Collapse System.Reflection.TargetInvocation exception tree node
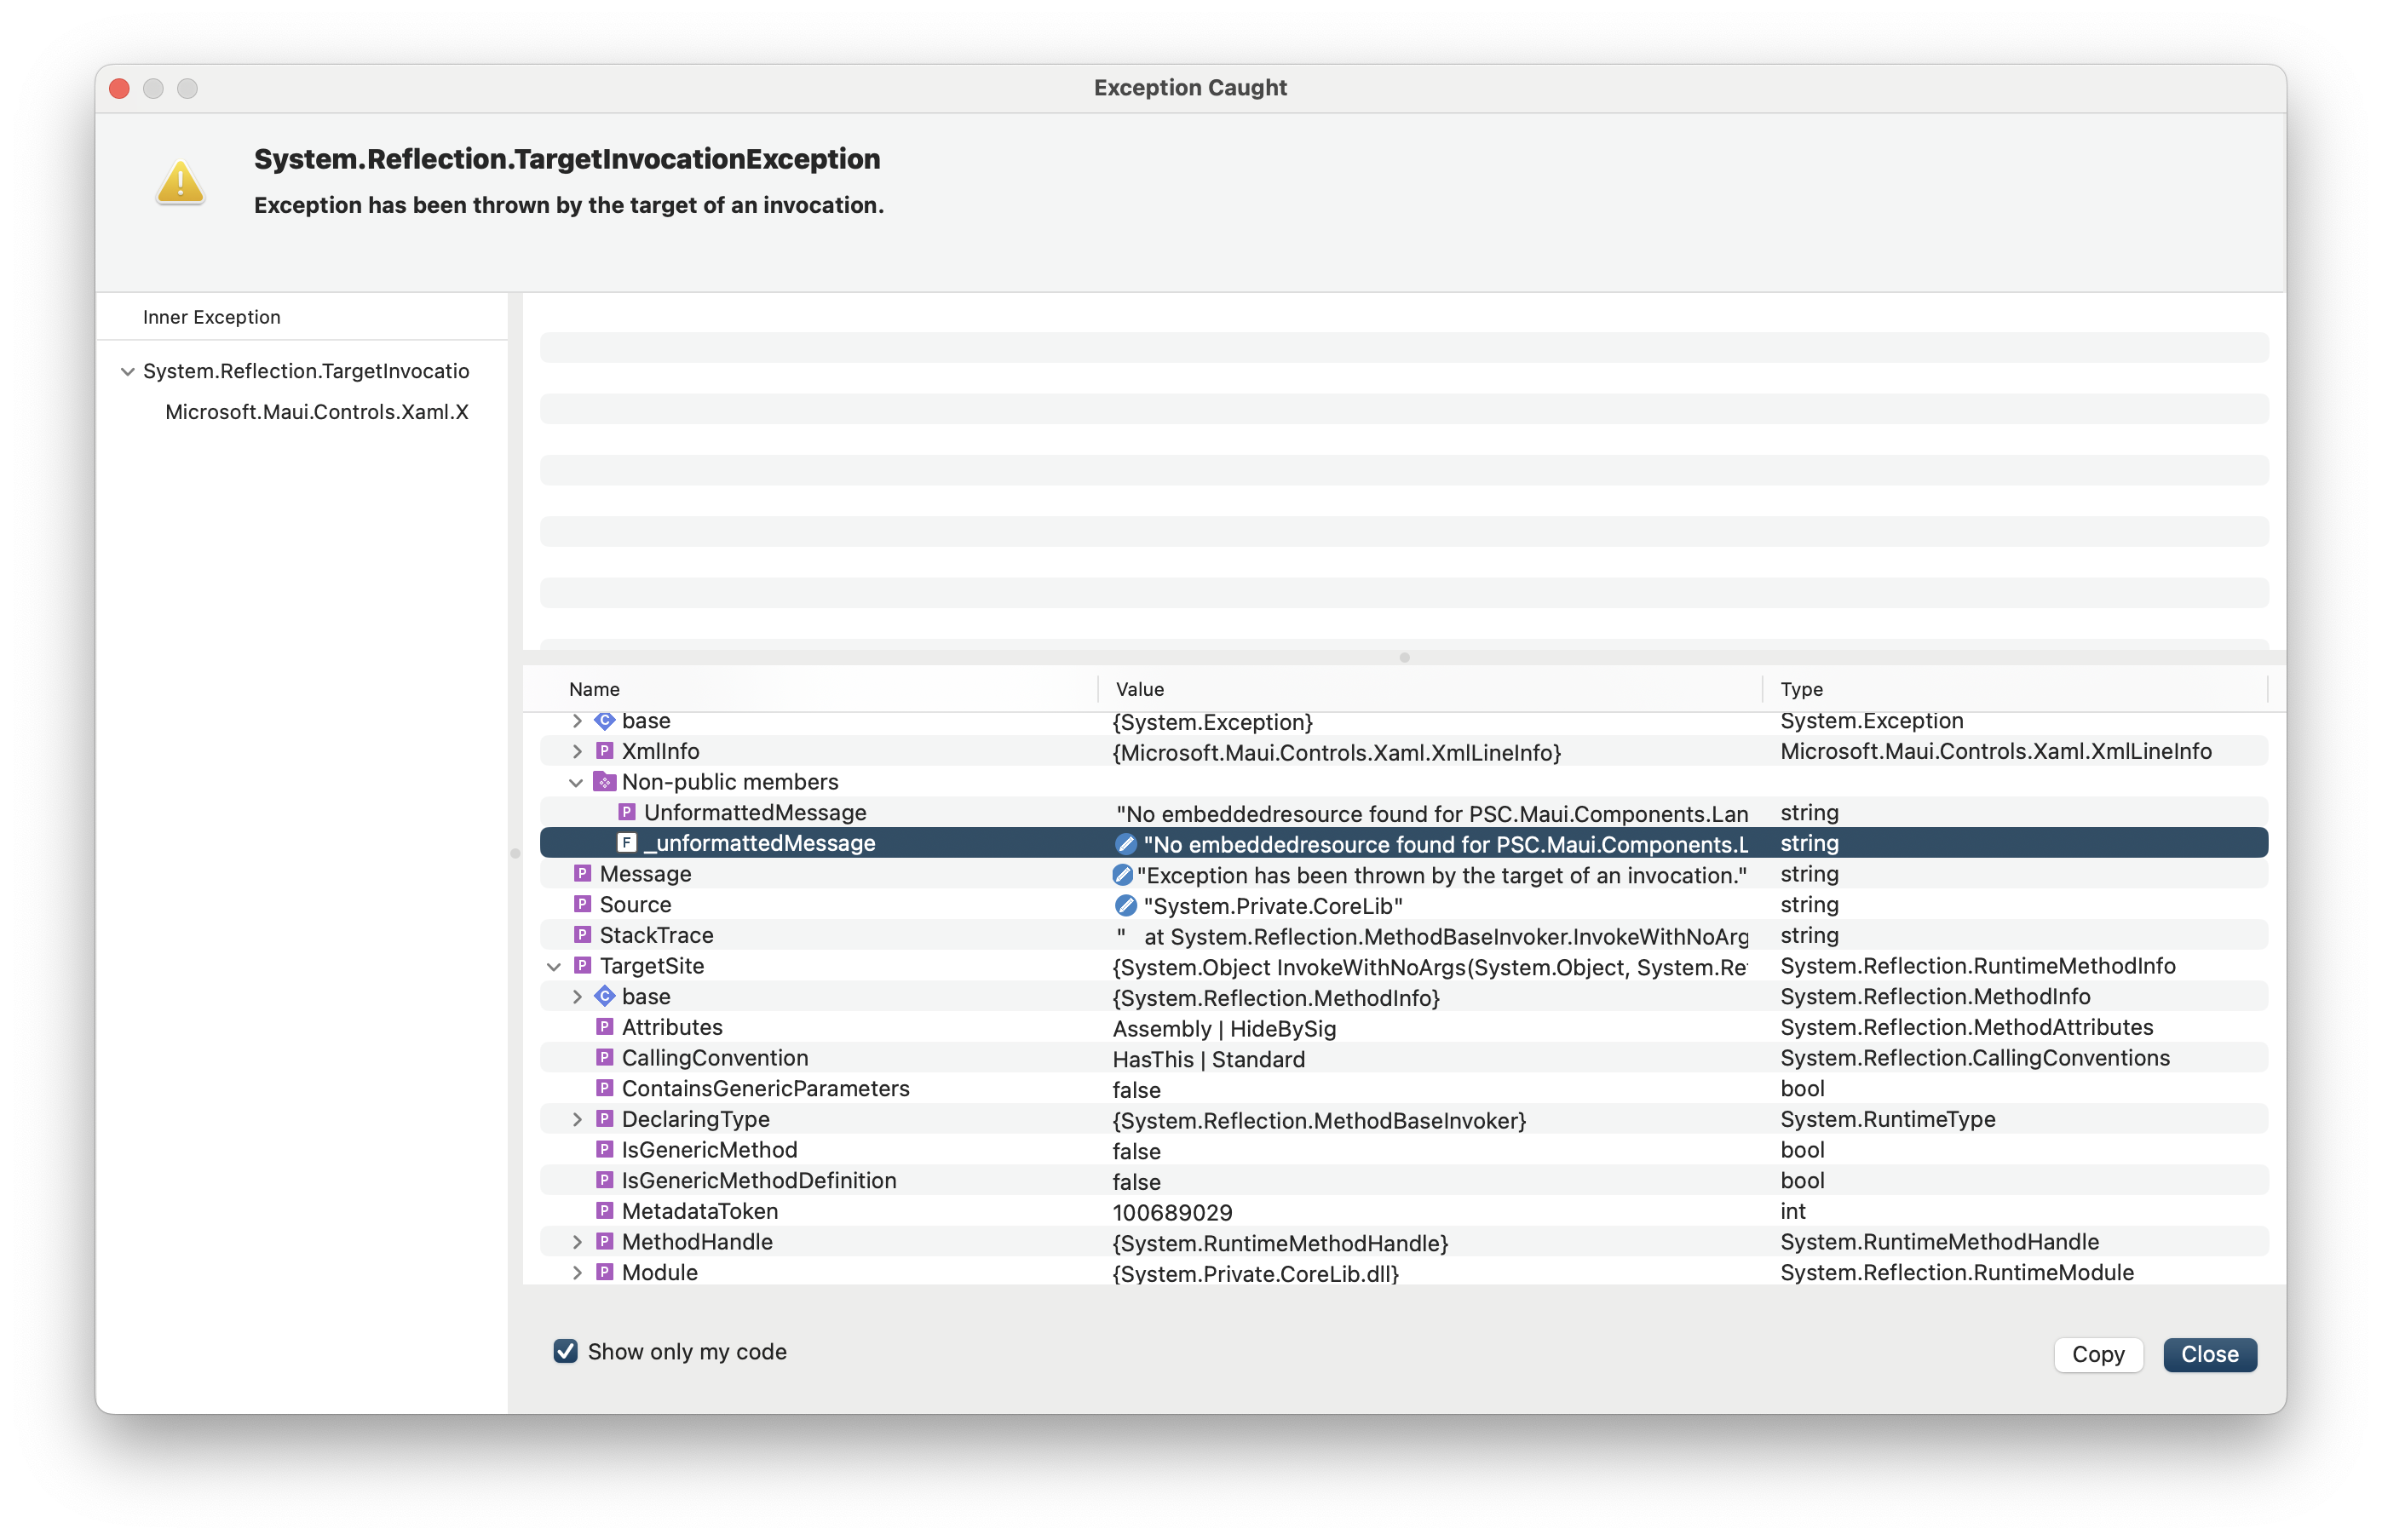 (127, 372)
